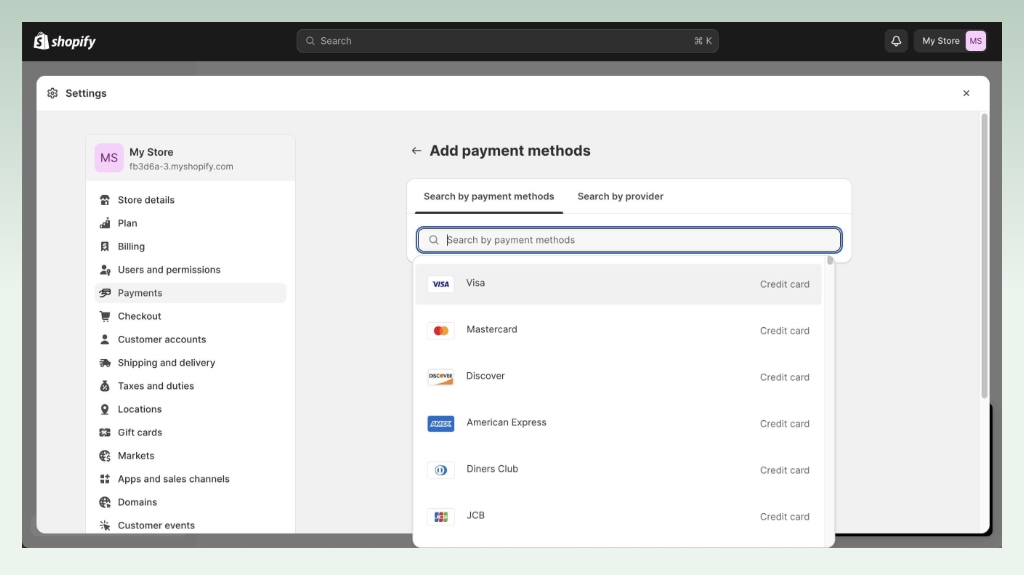Click the Shipping and delivery truck icon
Image resolution: width=1024 pixels, height=575 pixels.
pos(104,363)
